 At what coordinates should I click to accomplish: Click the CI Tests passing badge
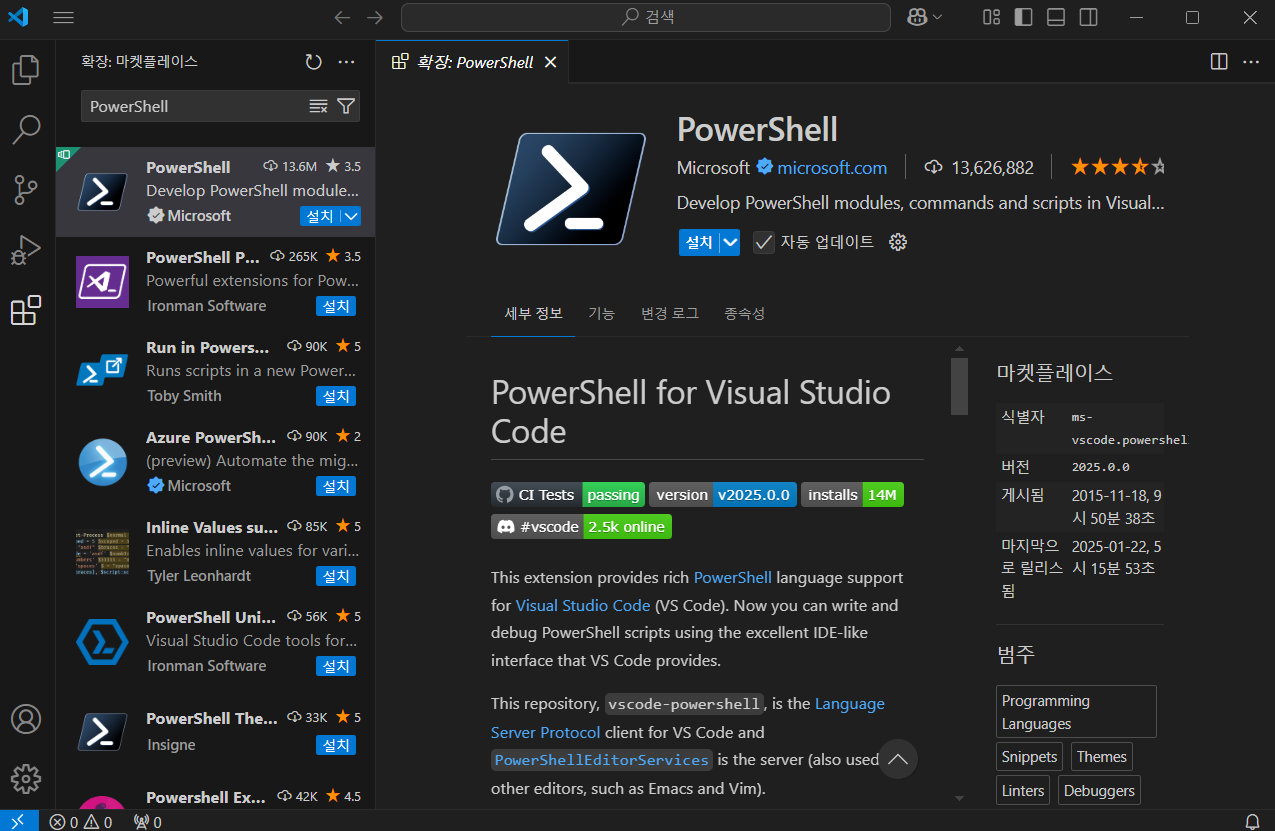tap(568, 495)
